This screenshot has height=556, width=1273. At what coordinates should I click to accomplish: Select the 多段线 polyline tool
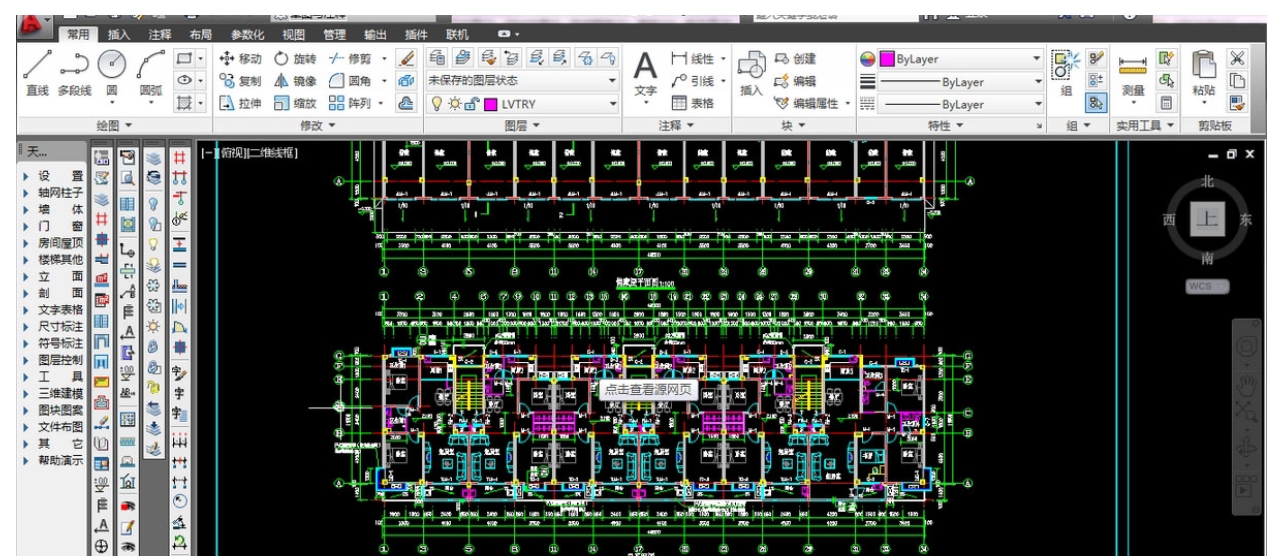pos(74,74)
